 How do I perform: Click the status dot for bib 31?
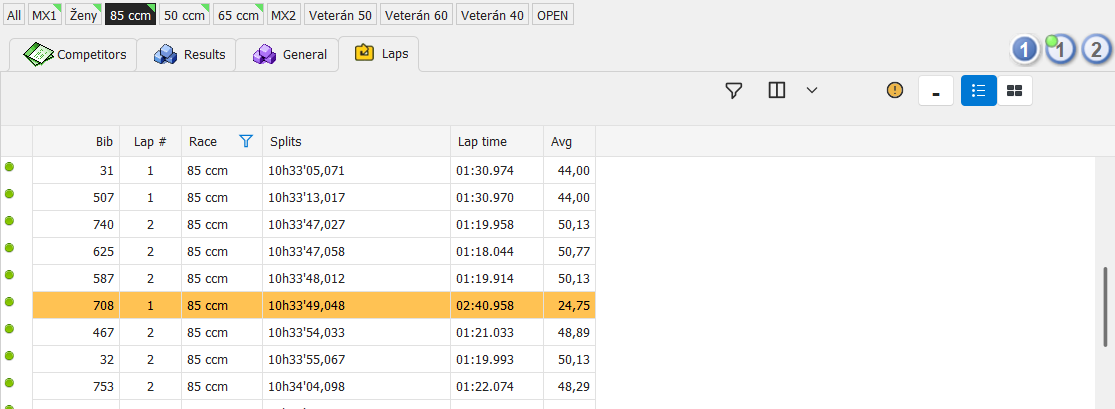pos(10,167)
